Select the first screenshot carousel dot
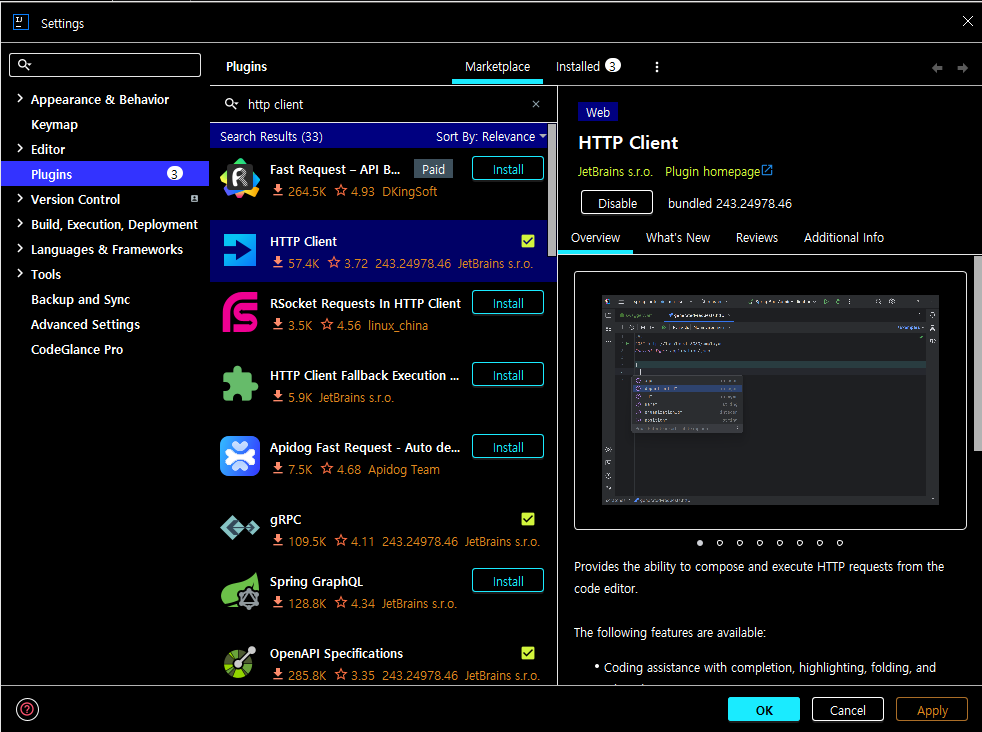 click(700, 543)
